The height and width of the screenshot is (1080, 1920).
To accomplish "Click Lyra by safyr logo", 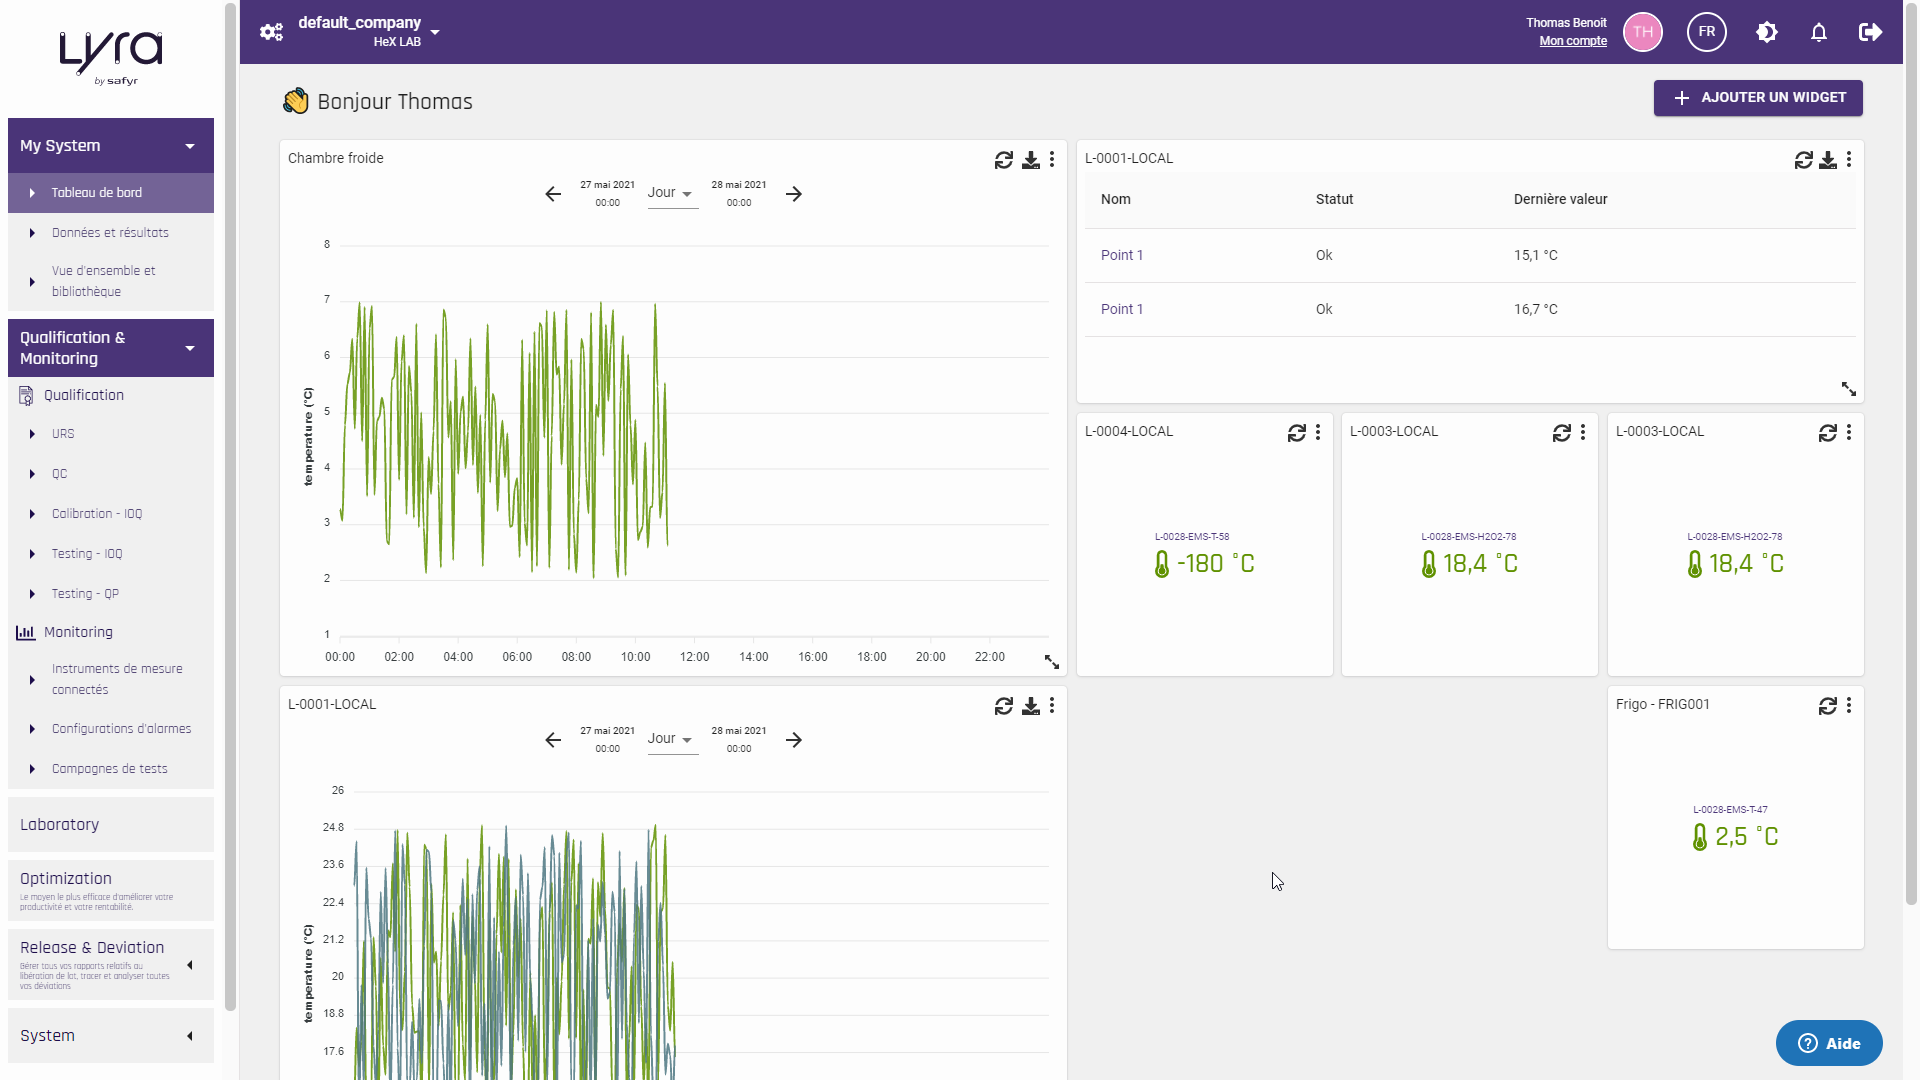I will pos(111,58).
